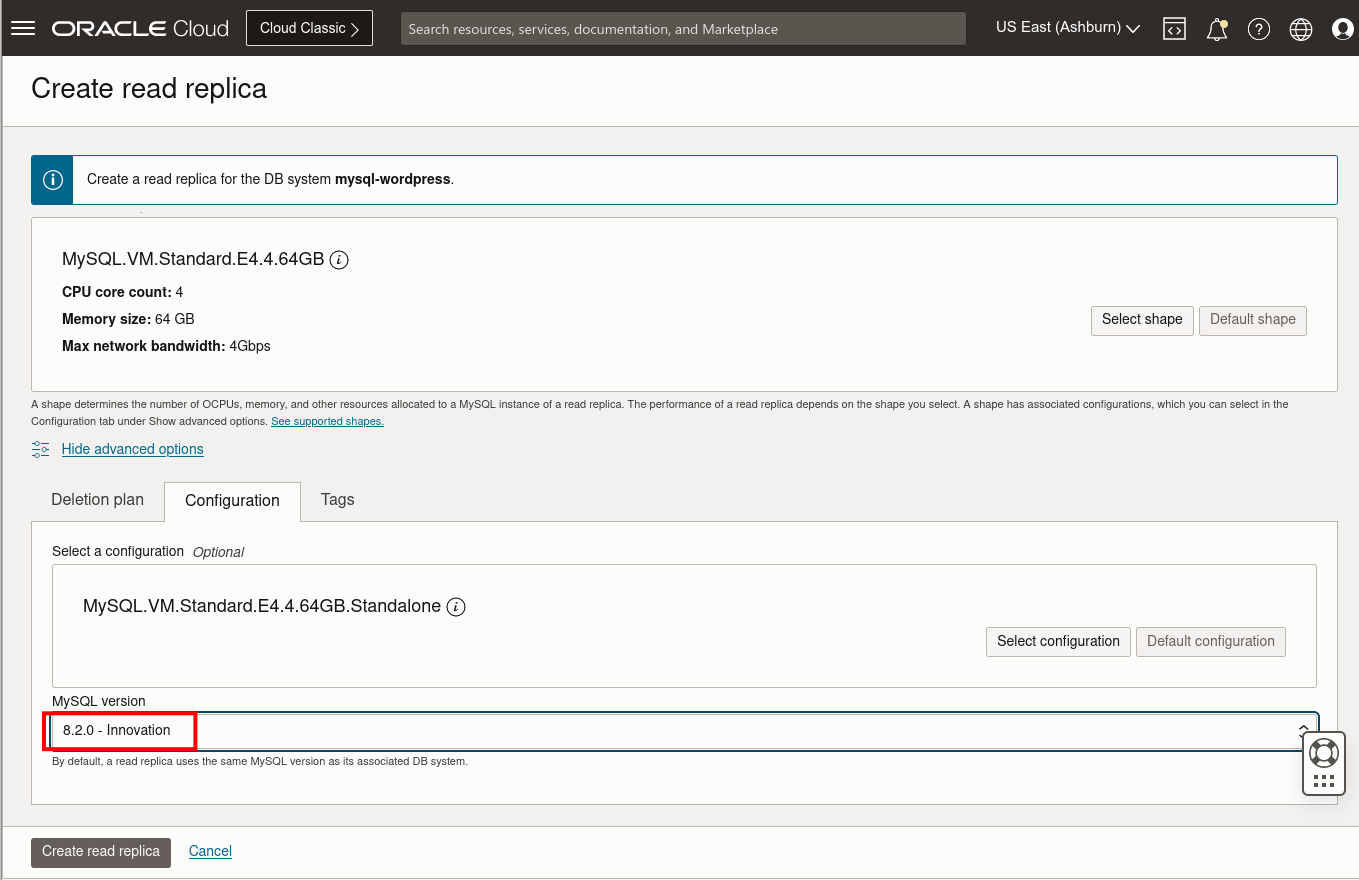Open the user profile avatar
Viewport: 1359px width, 880px height.
[1341, 28]
